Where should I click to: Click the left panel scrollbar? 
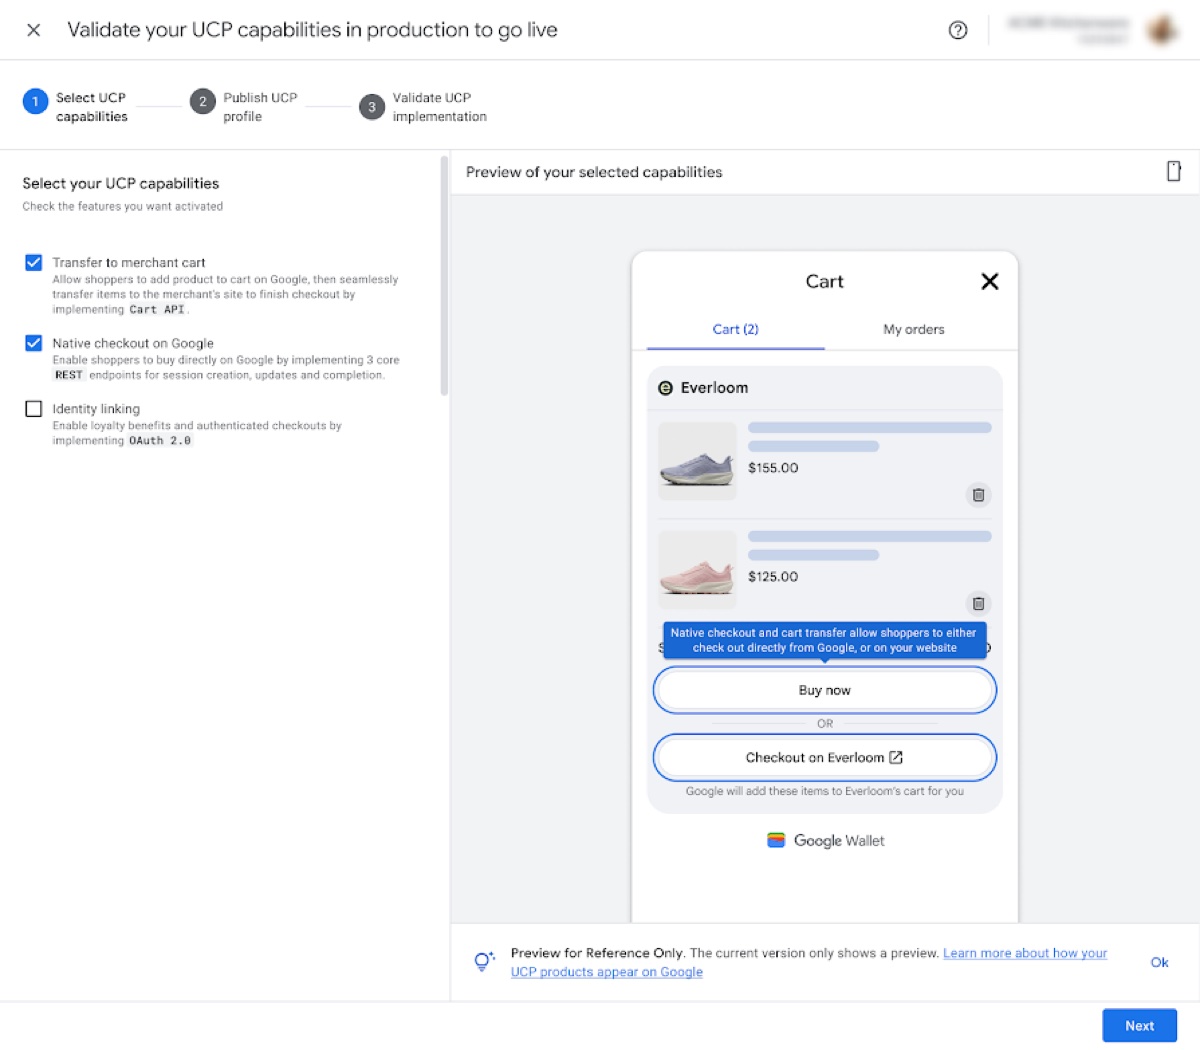click(444, 276)
